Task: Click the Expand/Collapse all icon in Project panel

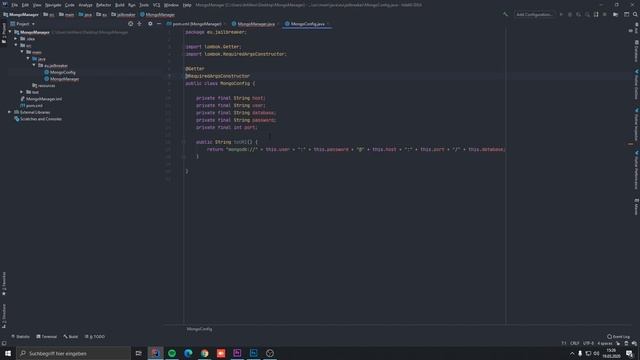Action: point(140,24)
